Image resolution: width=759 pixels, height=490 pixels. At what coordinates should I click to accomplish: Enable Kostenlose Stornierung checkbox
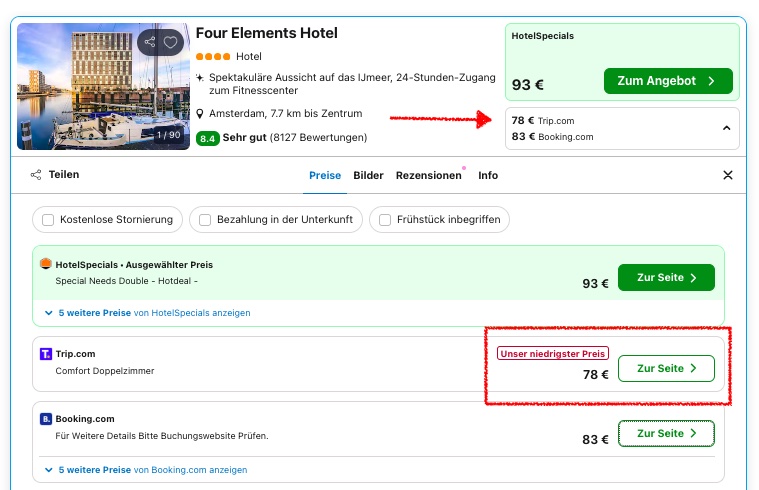[x=48, y=220]
